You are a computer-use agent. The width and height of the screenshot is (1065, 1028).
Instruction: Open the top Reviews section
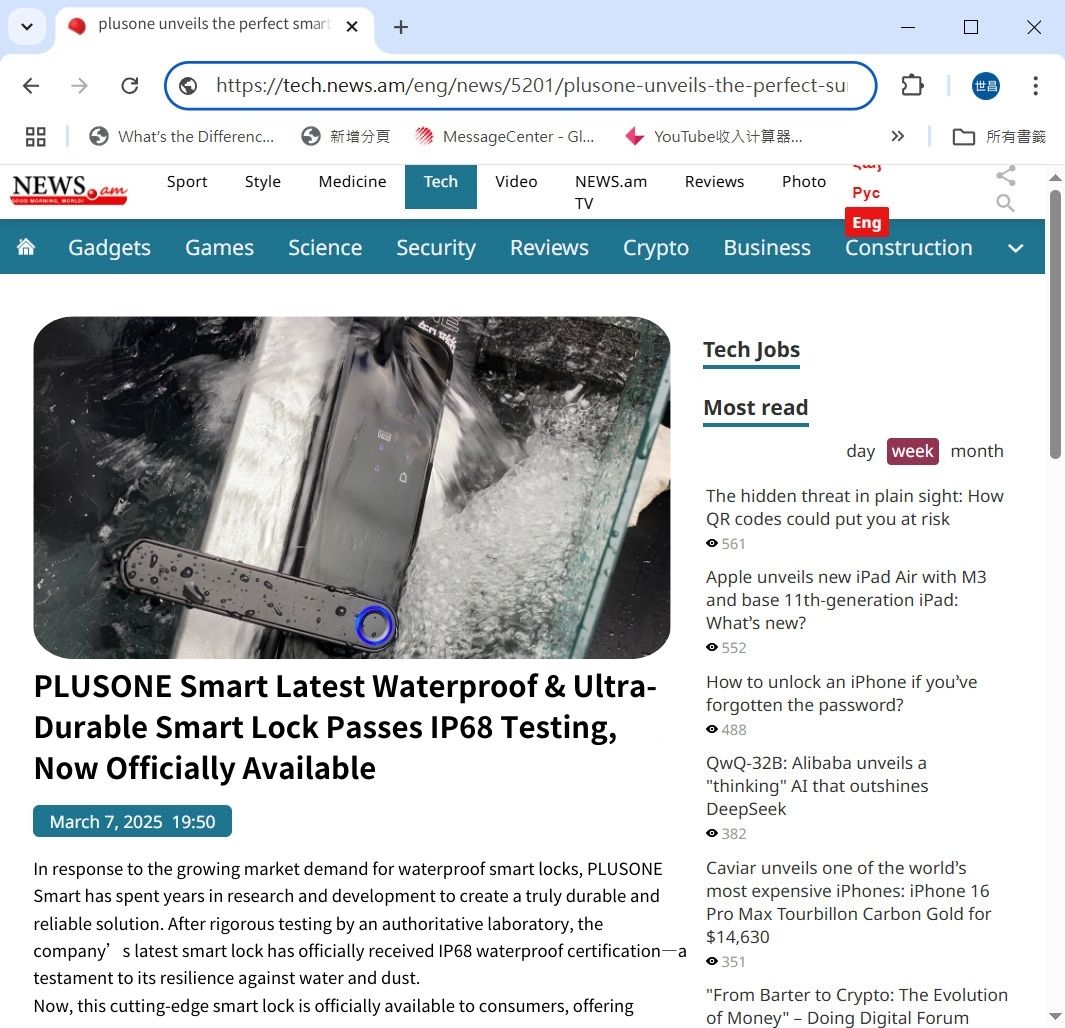coord(714,182)
